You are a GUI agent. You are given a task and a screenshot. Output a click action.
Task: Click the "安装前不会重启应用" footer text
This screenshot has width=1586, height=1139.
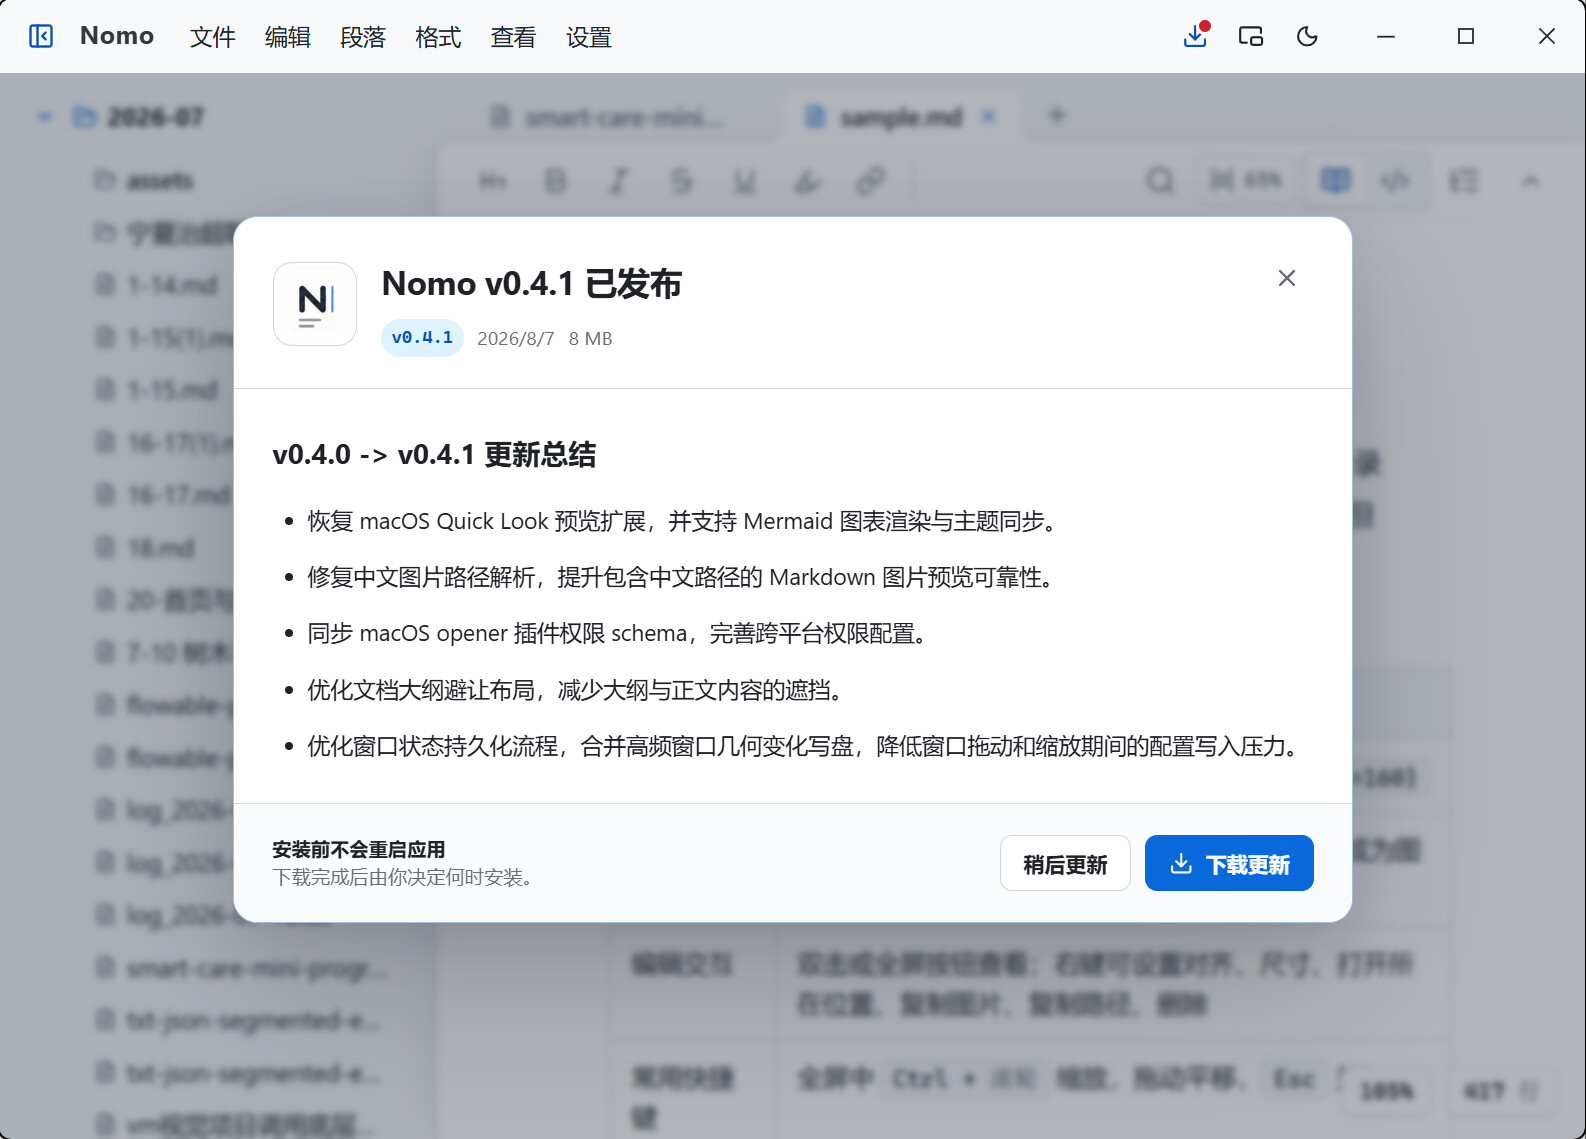[359, 850]
